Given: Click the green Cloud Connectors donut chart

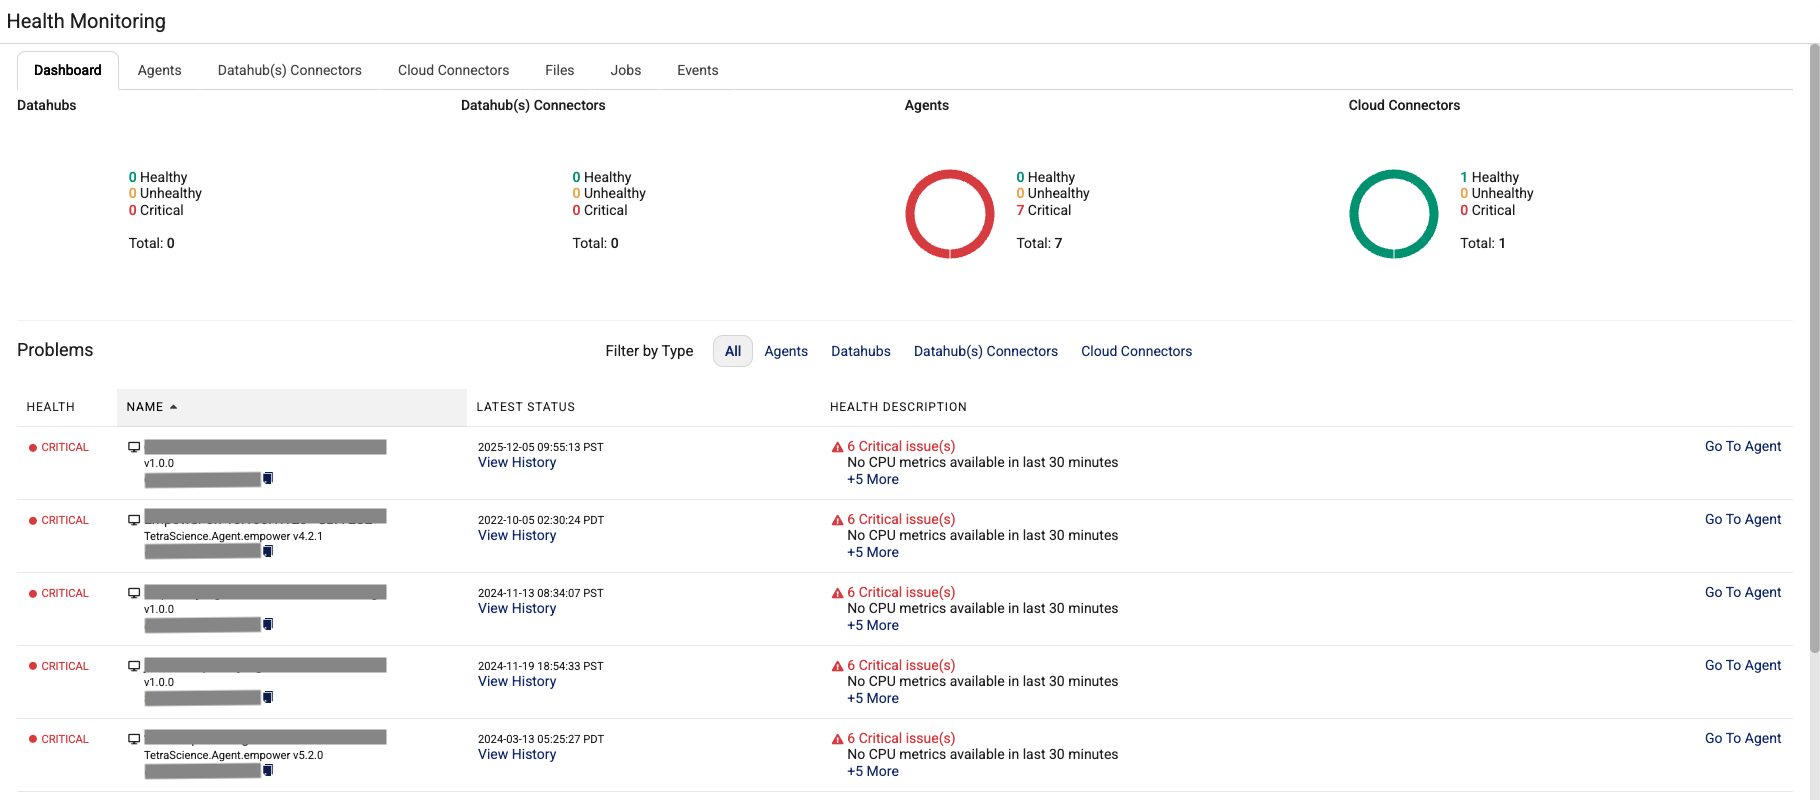Looking at the screenshot, I should point(1394,214).
